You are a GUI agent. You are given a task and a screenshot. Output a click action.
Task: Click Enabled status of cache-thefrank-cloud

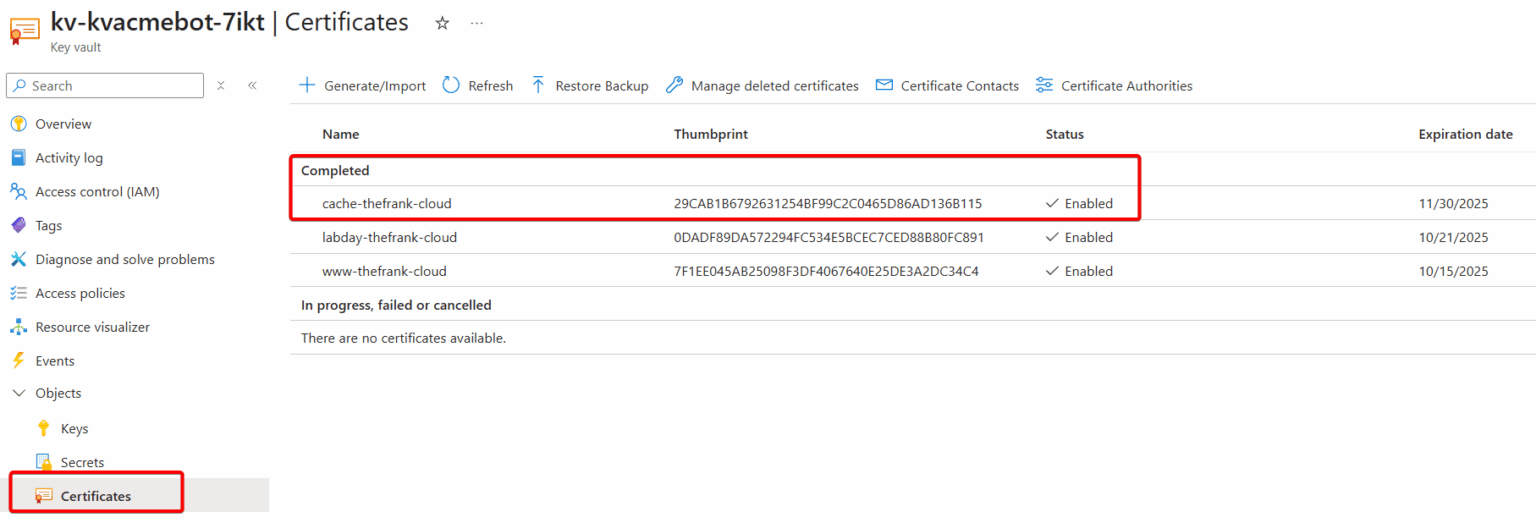[x=1079, y=203]
